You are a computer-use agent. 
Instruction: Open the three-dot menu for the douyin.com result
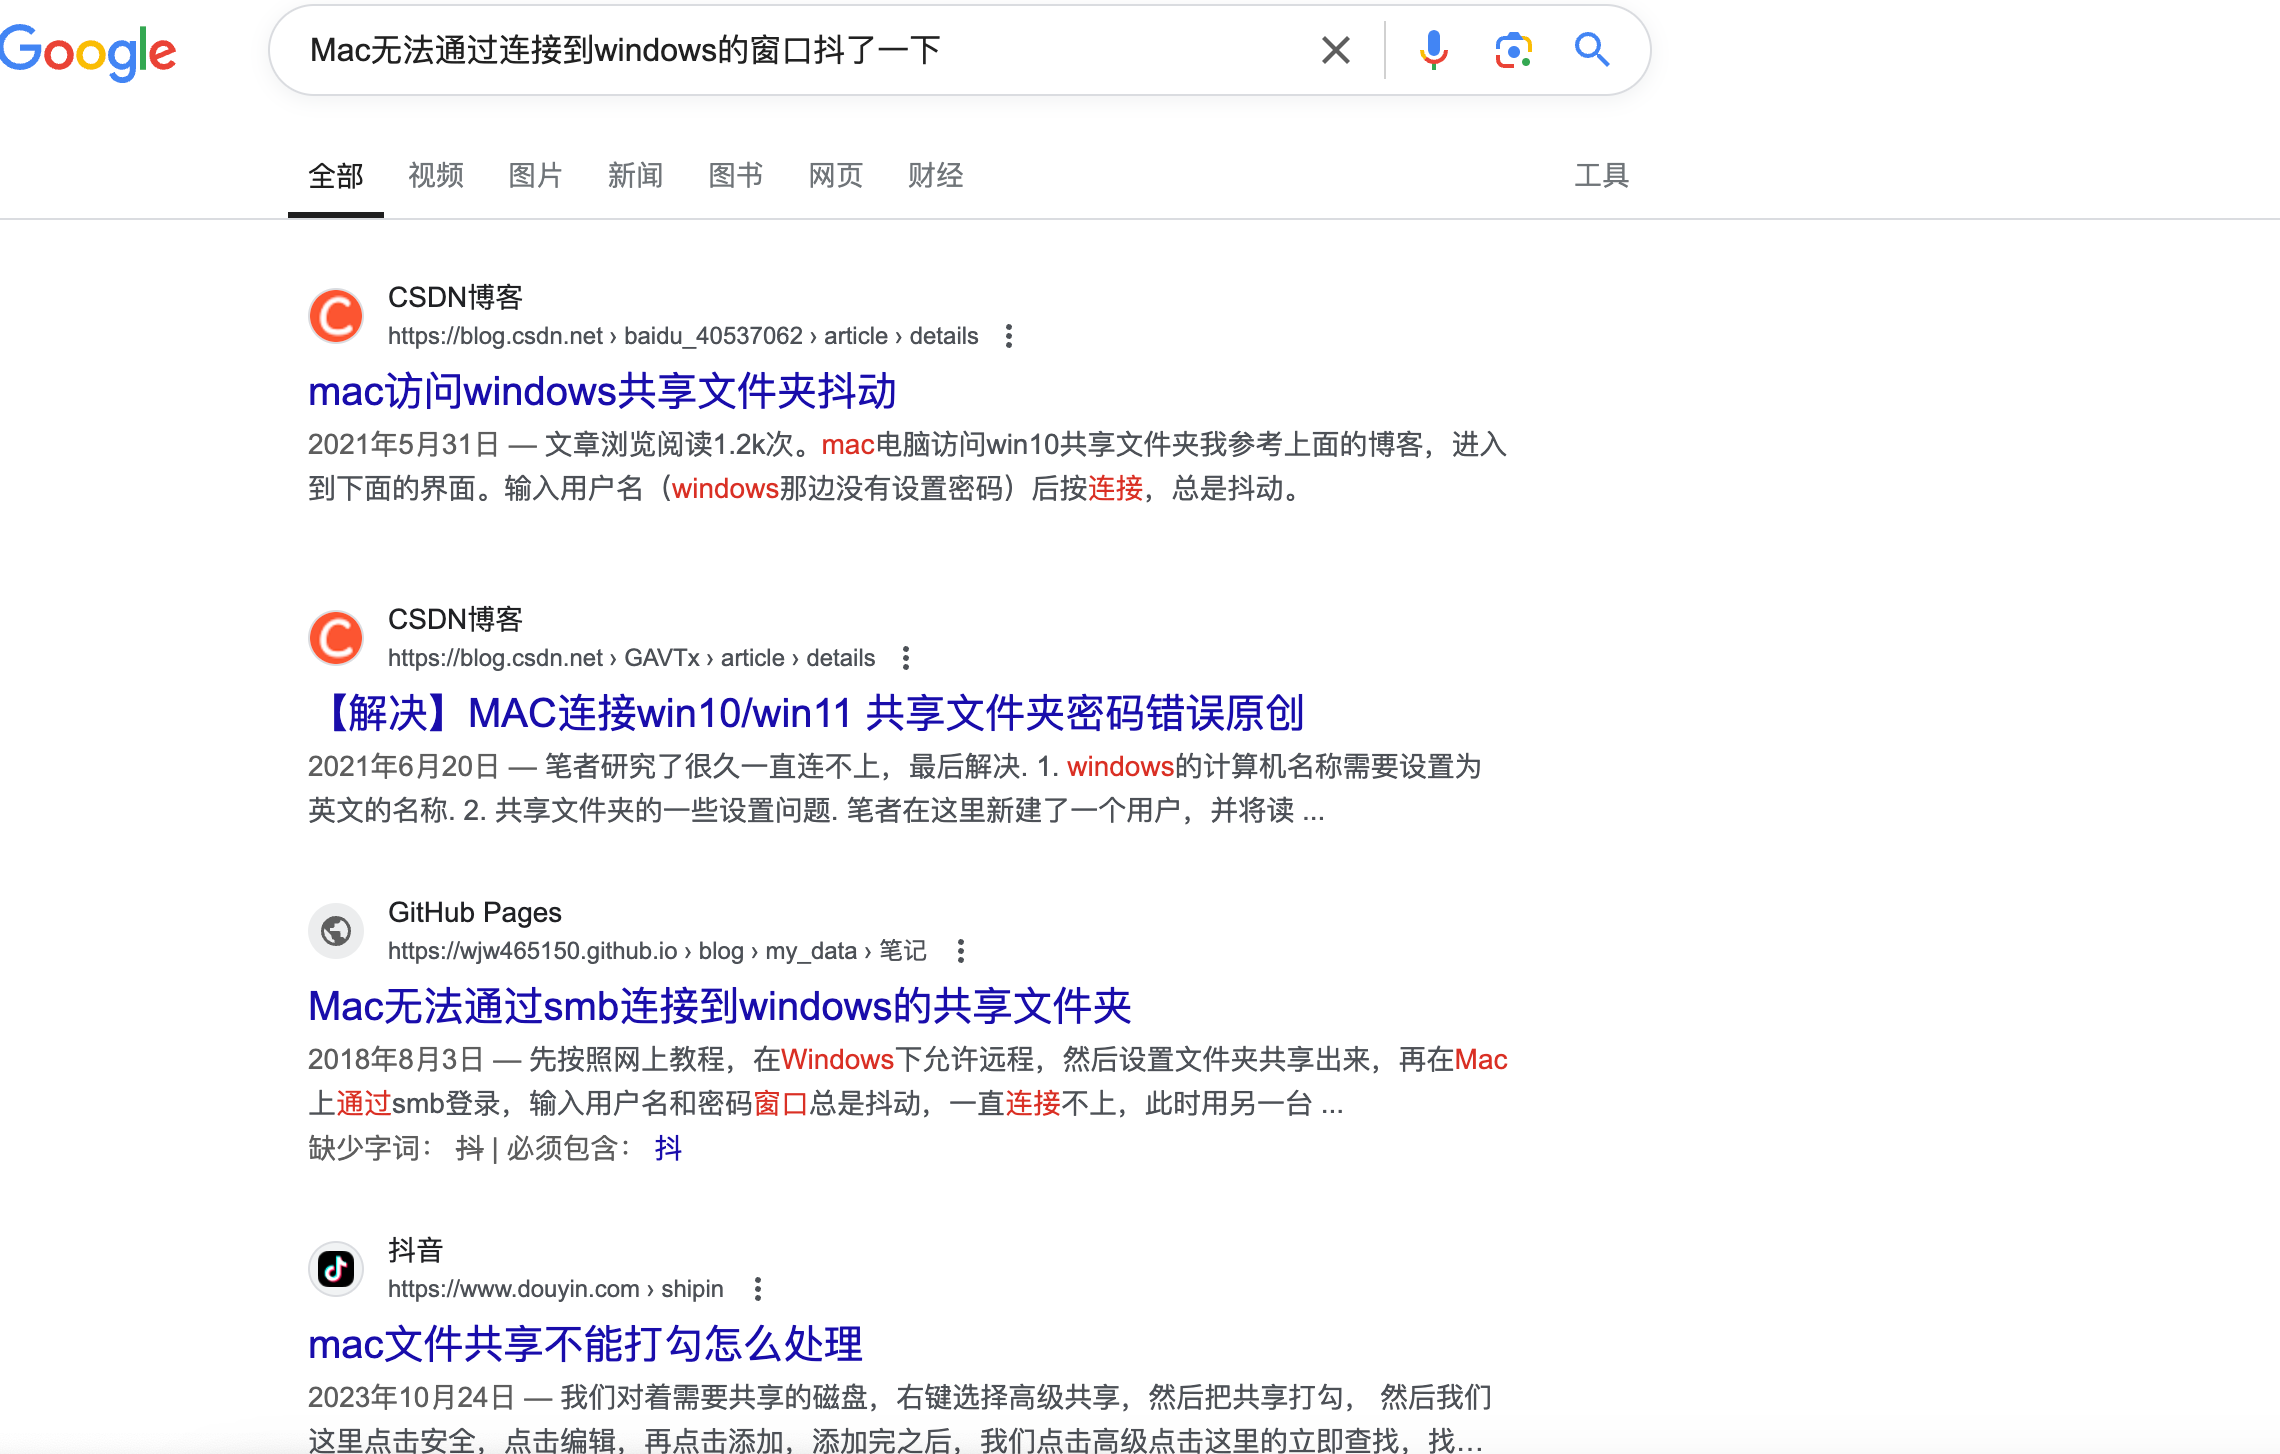coord(758,1289)
